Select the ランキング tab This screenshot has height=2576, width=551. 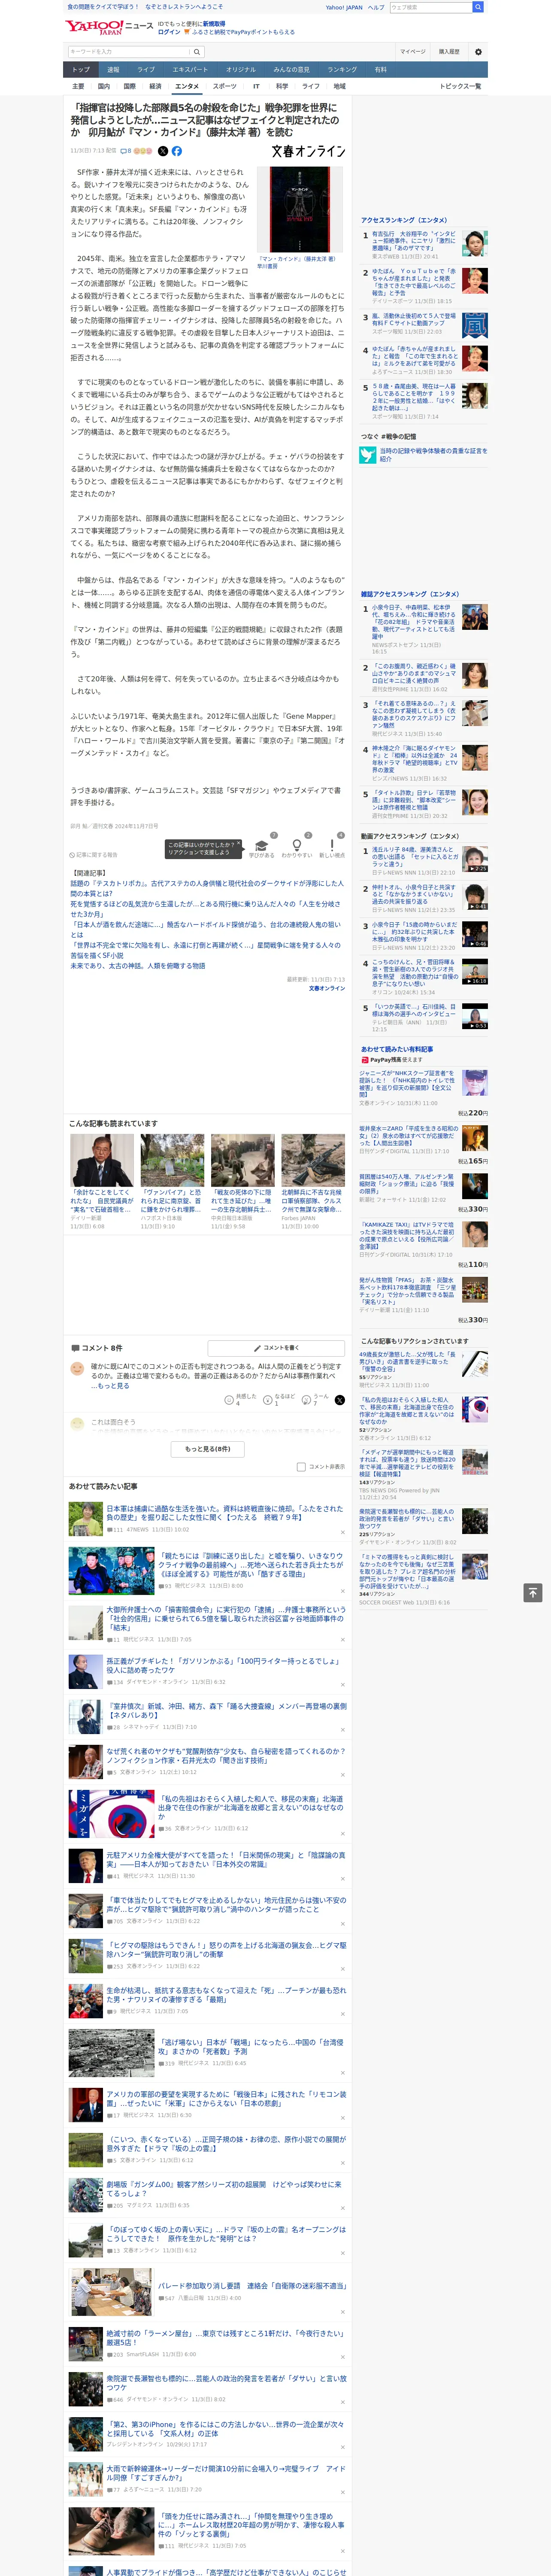[x=342, y=70]
